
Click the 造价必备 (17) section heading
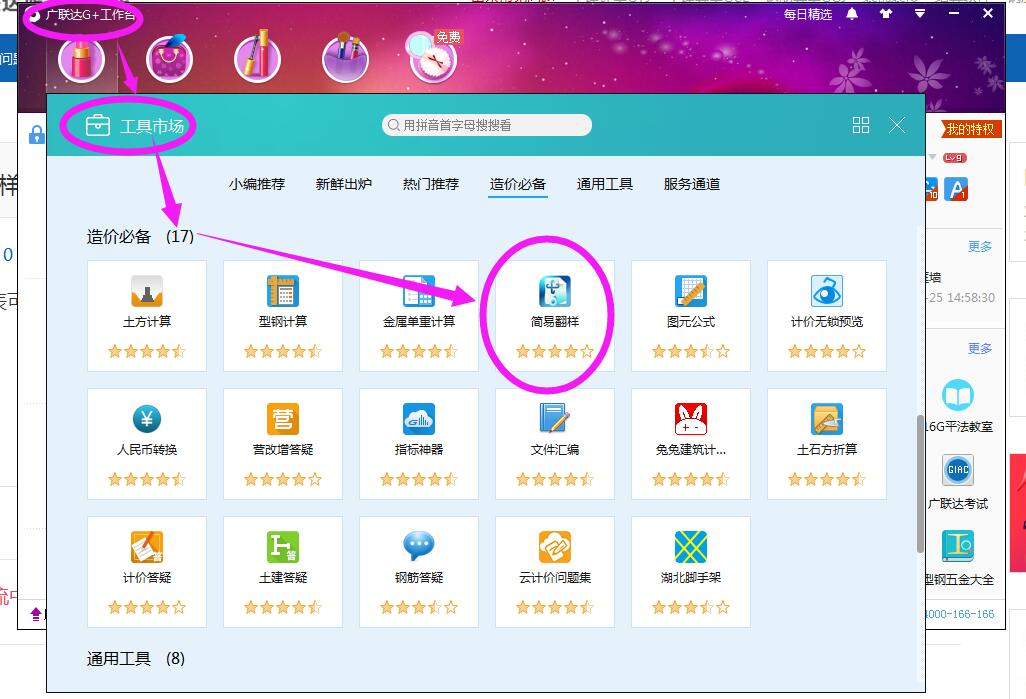(x=140, y=236)
